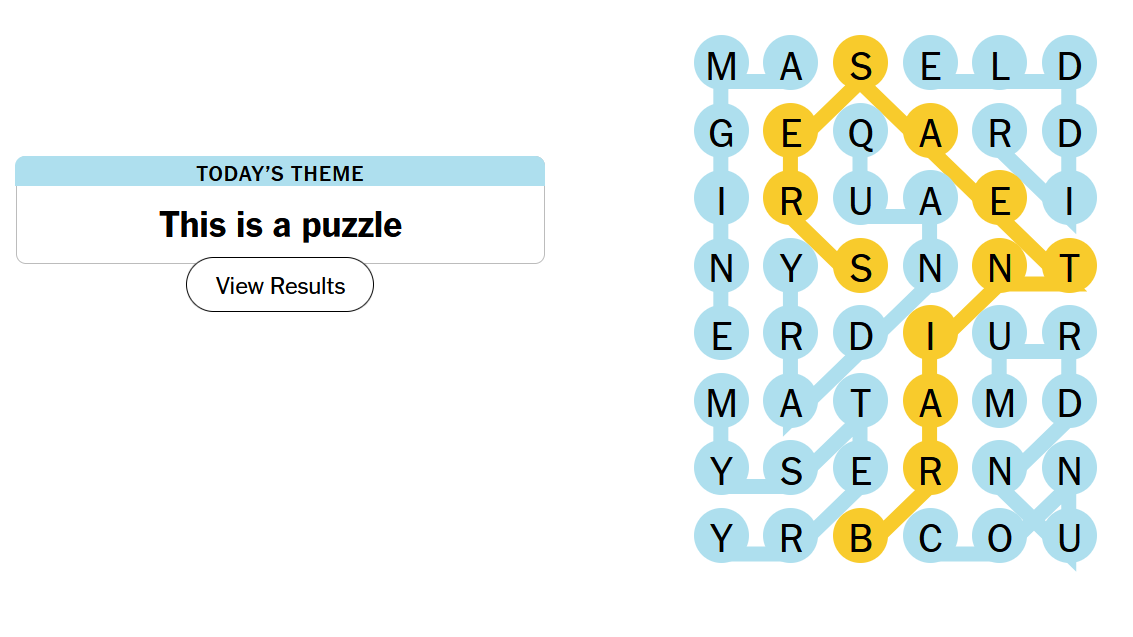This screenshot has height=637, width=1133.
Task: Click the Today's Theme header bar
Action: [280, 173]
